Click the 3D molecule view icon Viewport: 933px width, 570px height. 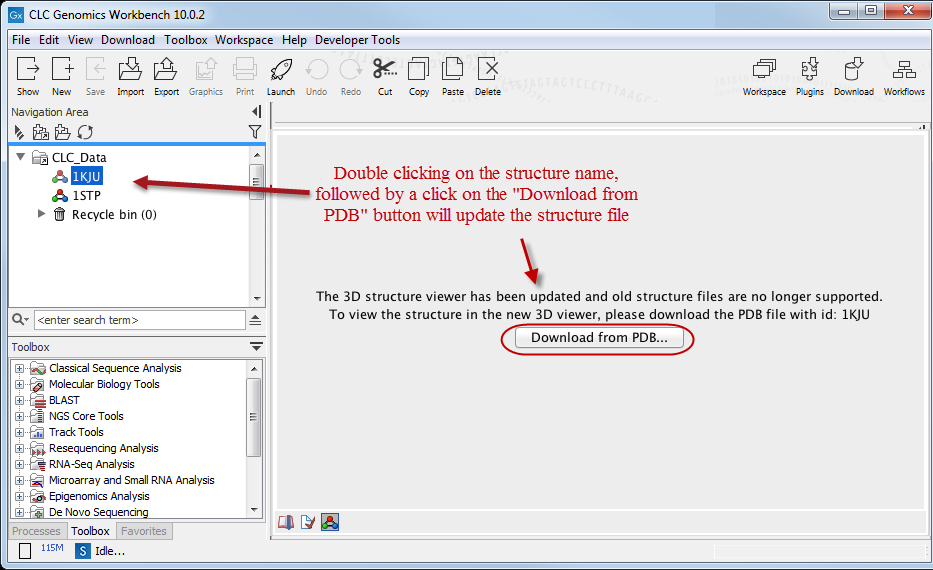click(x=330, y=522)
